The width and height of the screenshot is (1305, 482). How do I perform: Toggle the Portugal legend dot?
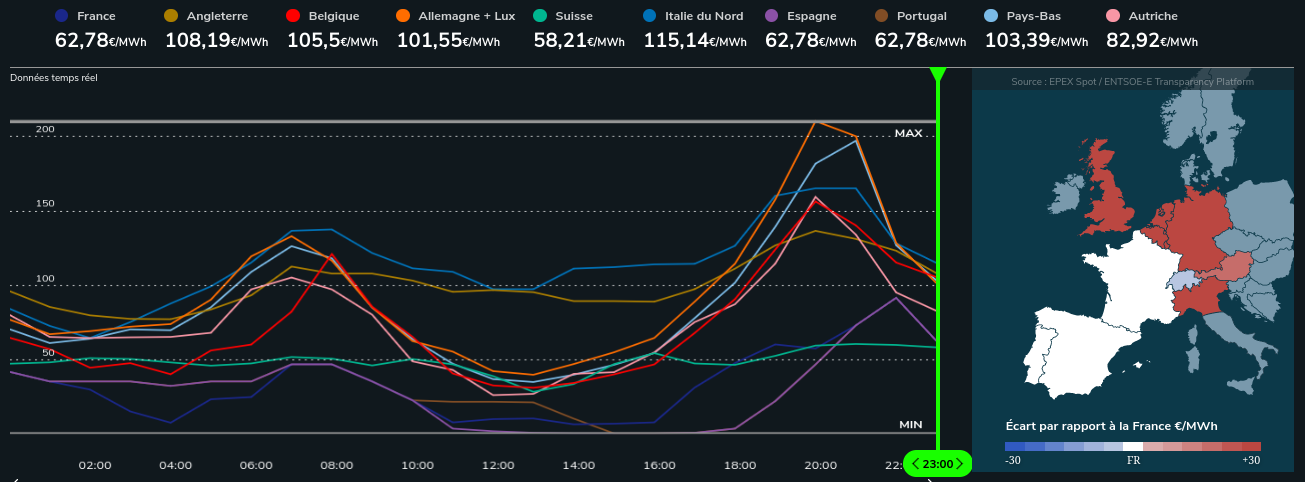881,16
